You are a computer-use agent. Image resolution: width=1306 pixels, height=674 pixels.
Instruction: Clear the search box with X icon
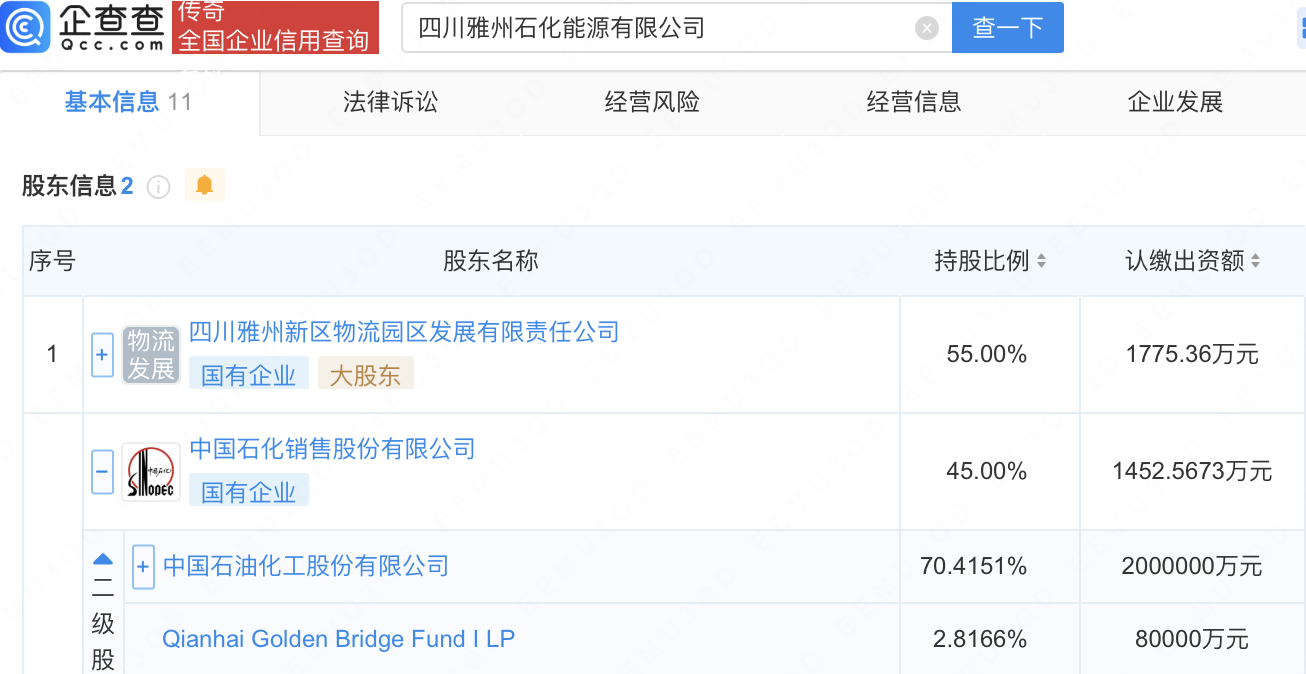click(x=927, y=28)
